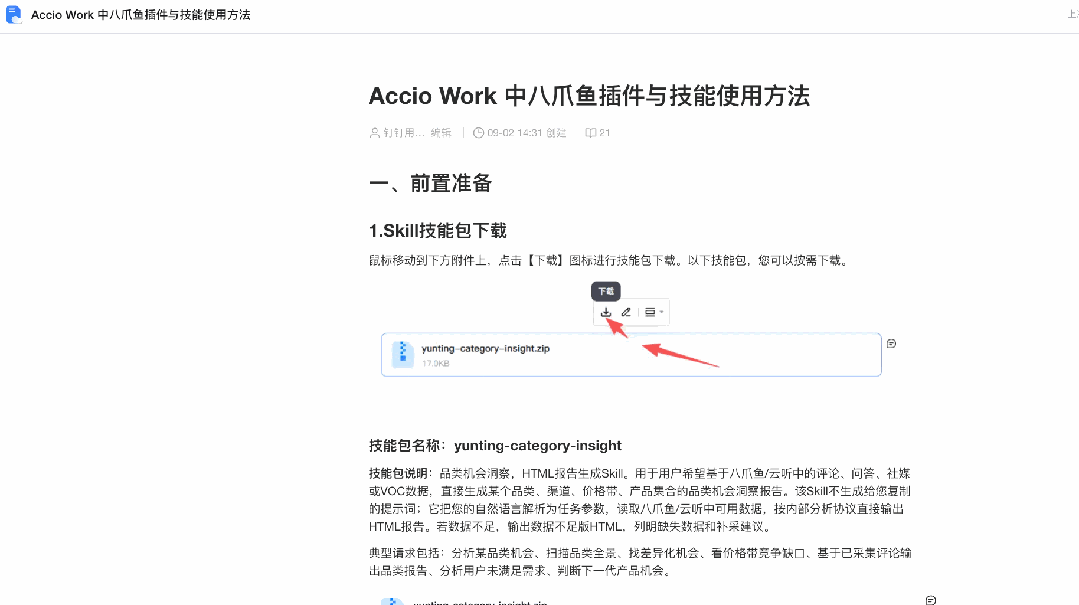Screen dimensions: 1079x605
Task: Click the bold line '技能包名称: yunting-category-insight'
Action: [495, 446]
